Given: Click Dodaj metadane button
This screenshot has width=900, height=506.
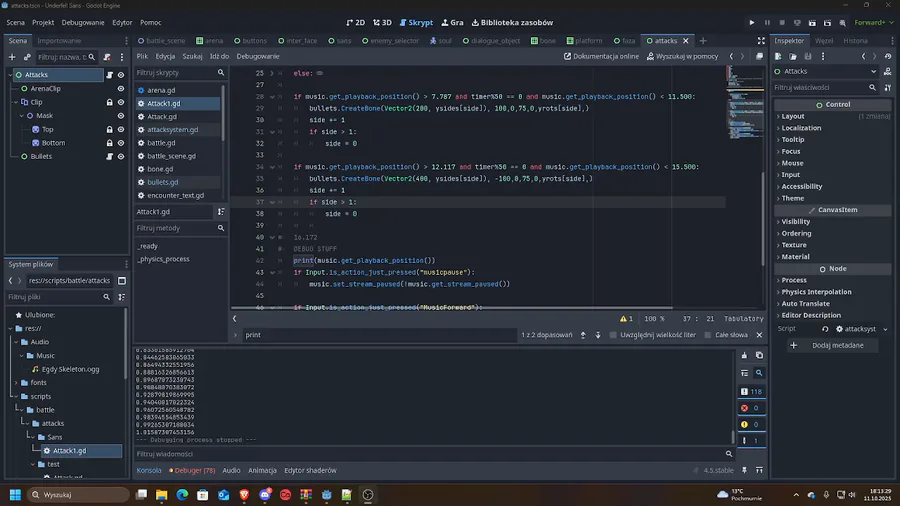Looking at the screenshot, I should 832,345.
